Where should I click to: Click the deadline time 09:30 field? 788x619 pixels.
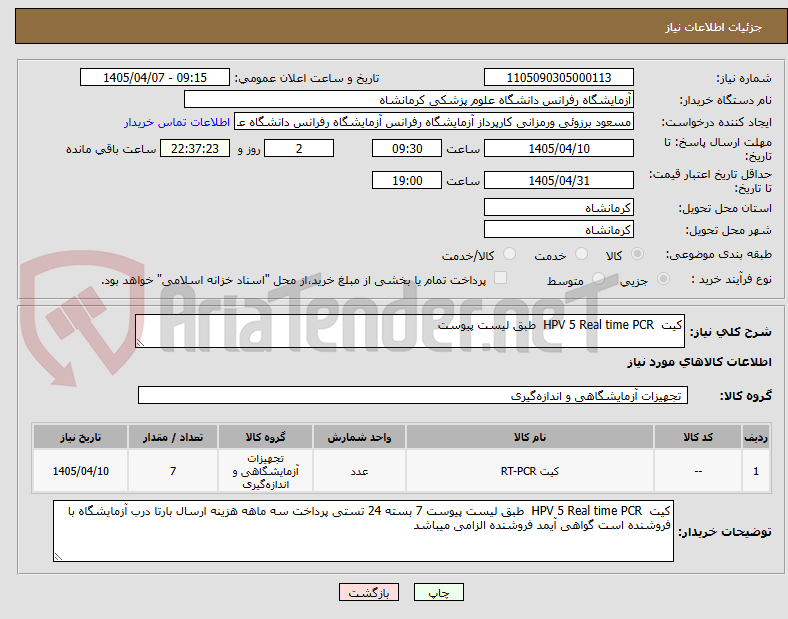tap(407, 149)
